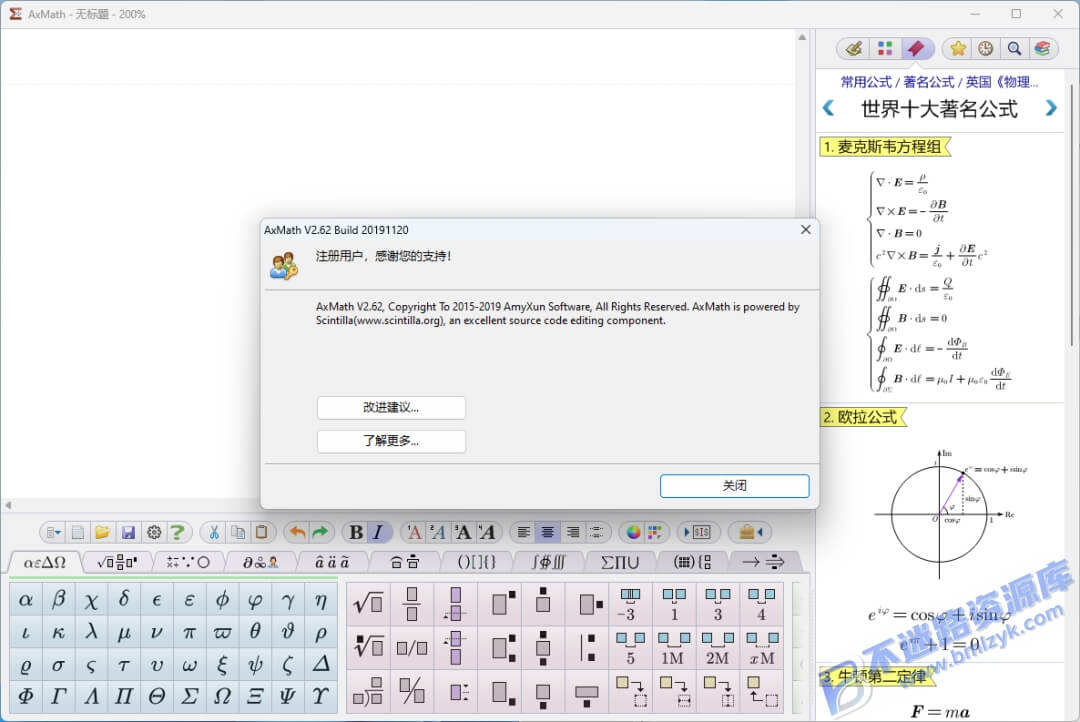Insert the square root template

(368, 604)
